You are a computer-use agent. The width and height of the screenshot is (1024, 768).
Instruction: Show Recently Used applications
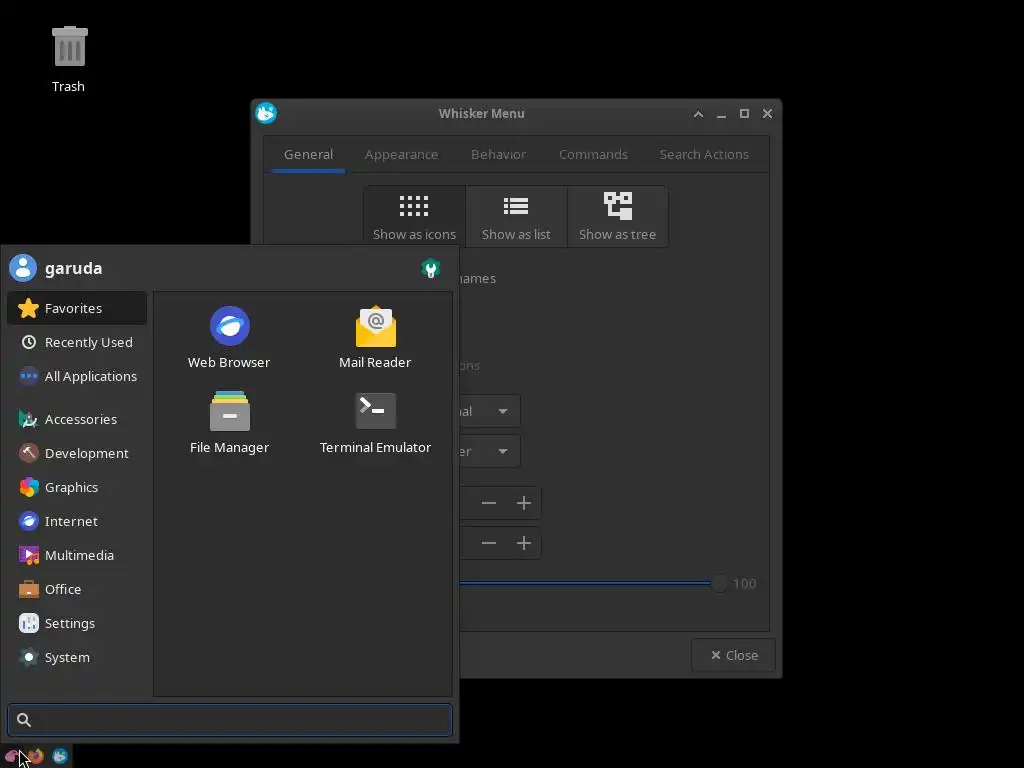pos(77,342)
